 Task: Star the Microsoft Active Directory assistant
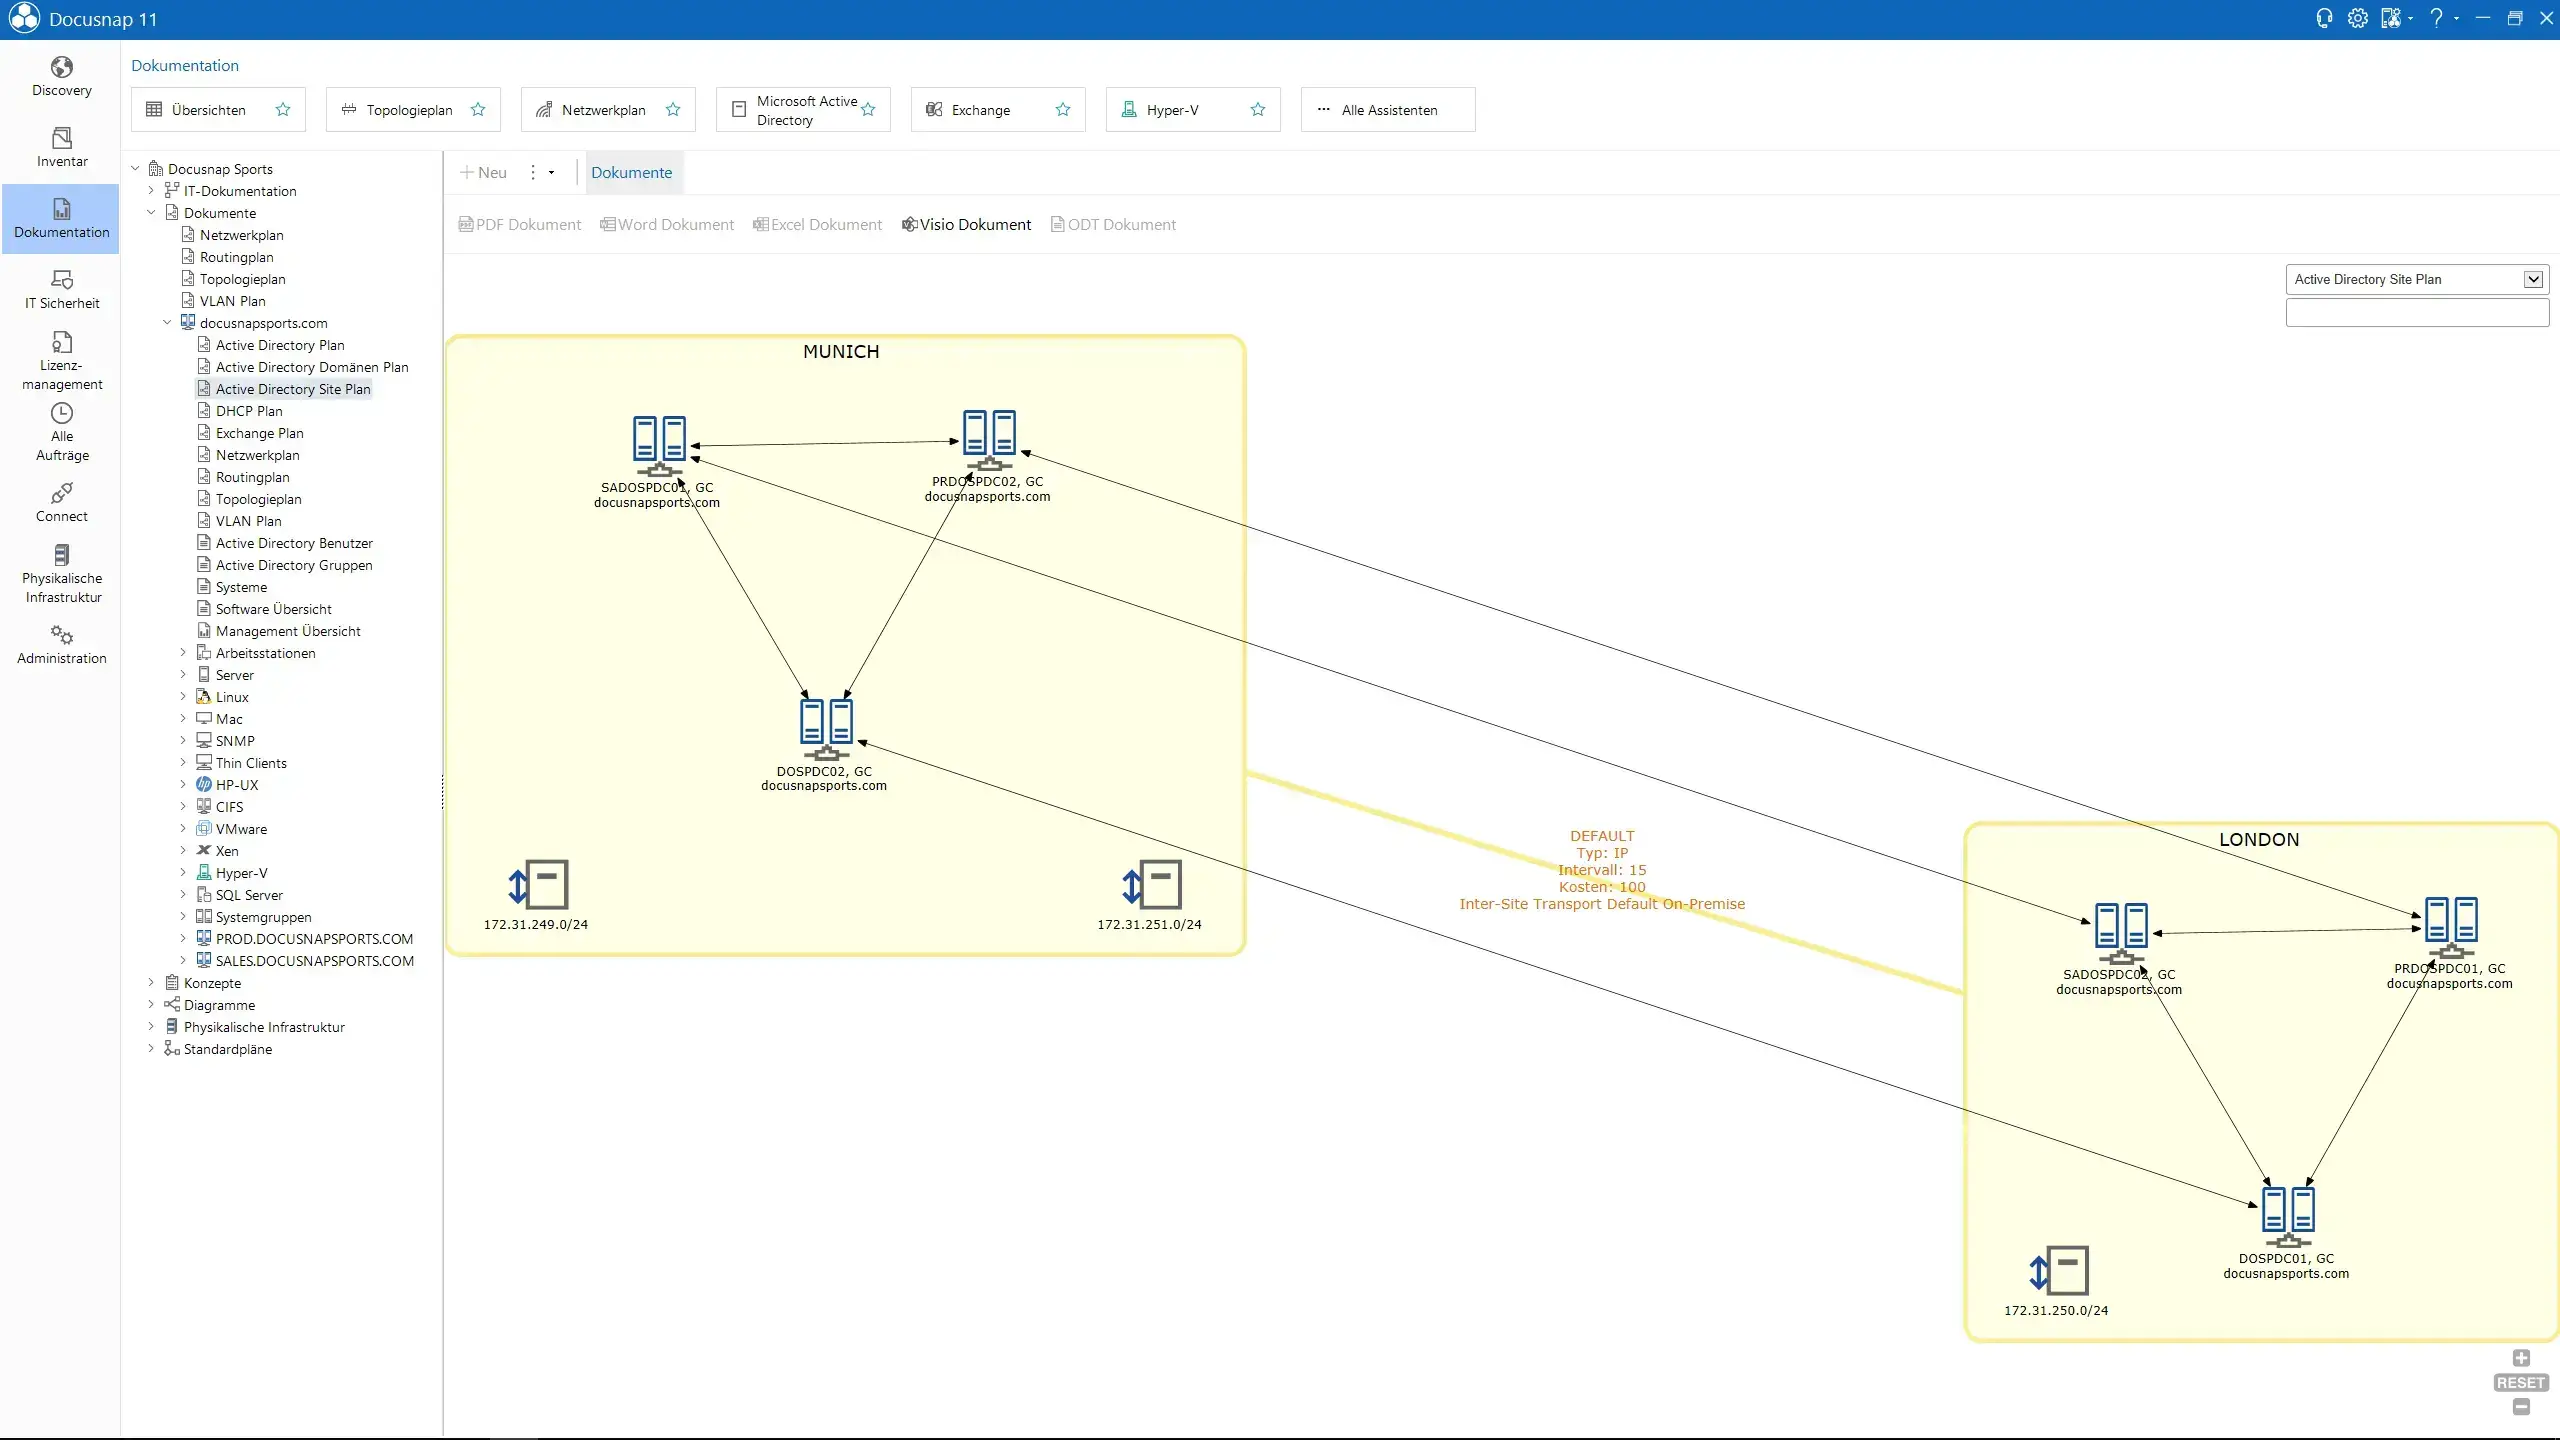coord(868,110)
